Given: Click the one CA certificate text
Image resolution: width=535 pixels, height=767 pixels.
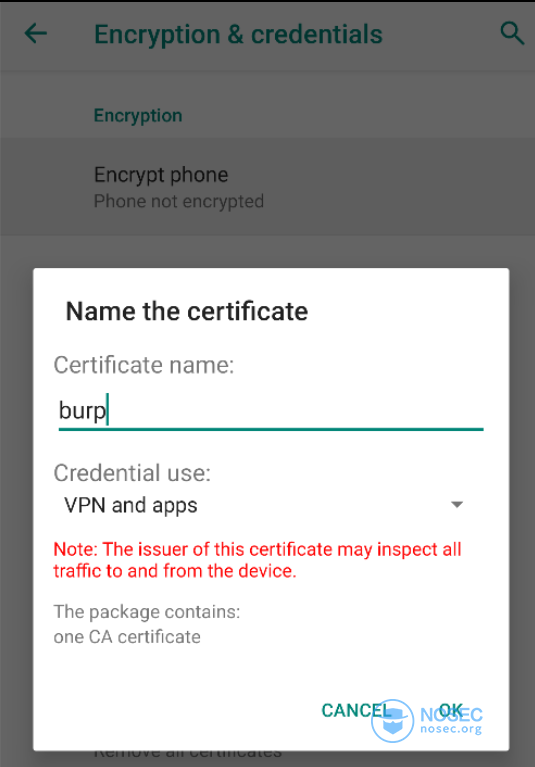Looking at the screenshot, I should click(127, 637).
